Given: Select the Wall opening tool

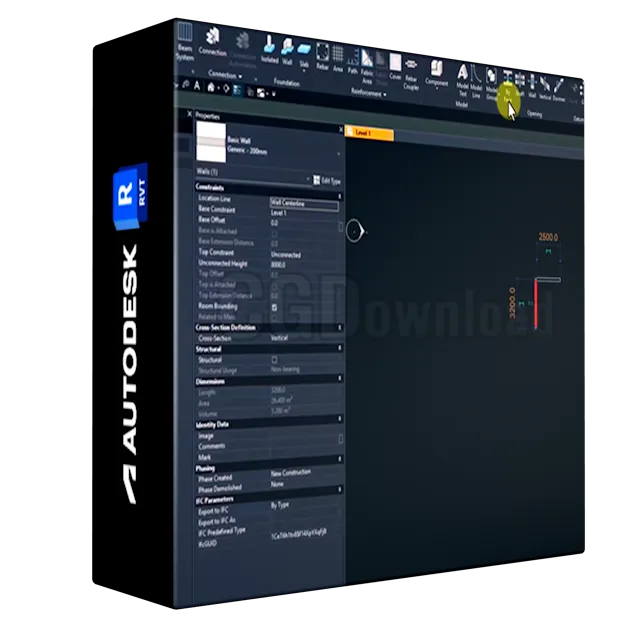Looking at the screenshot, I should click(x=532, y=86).
